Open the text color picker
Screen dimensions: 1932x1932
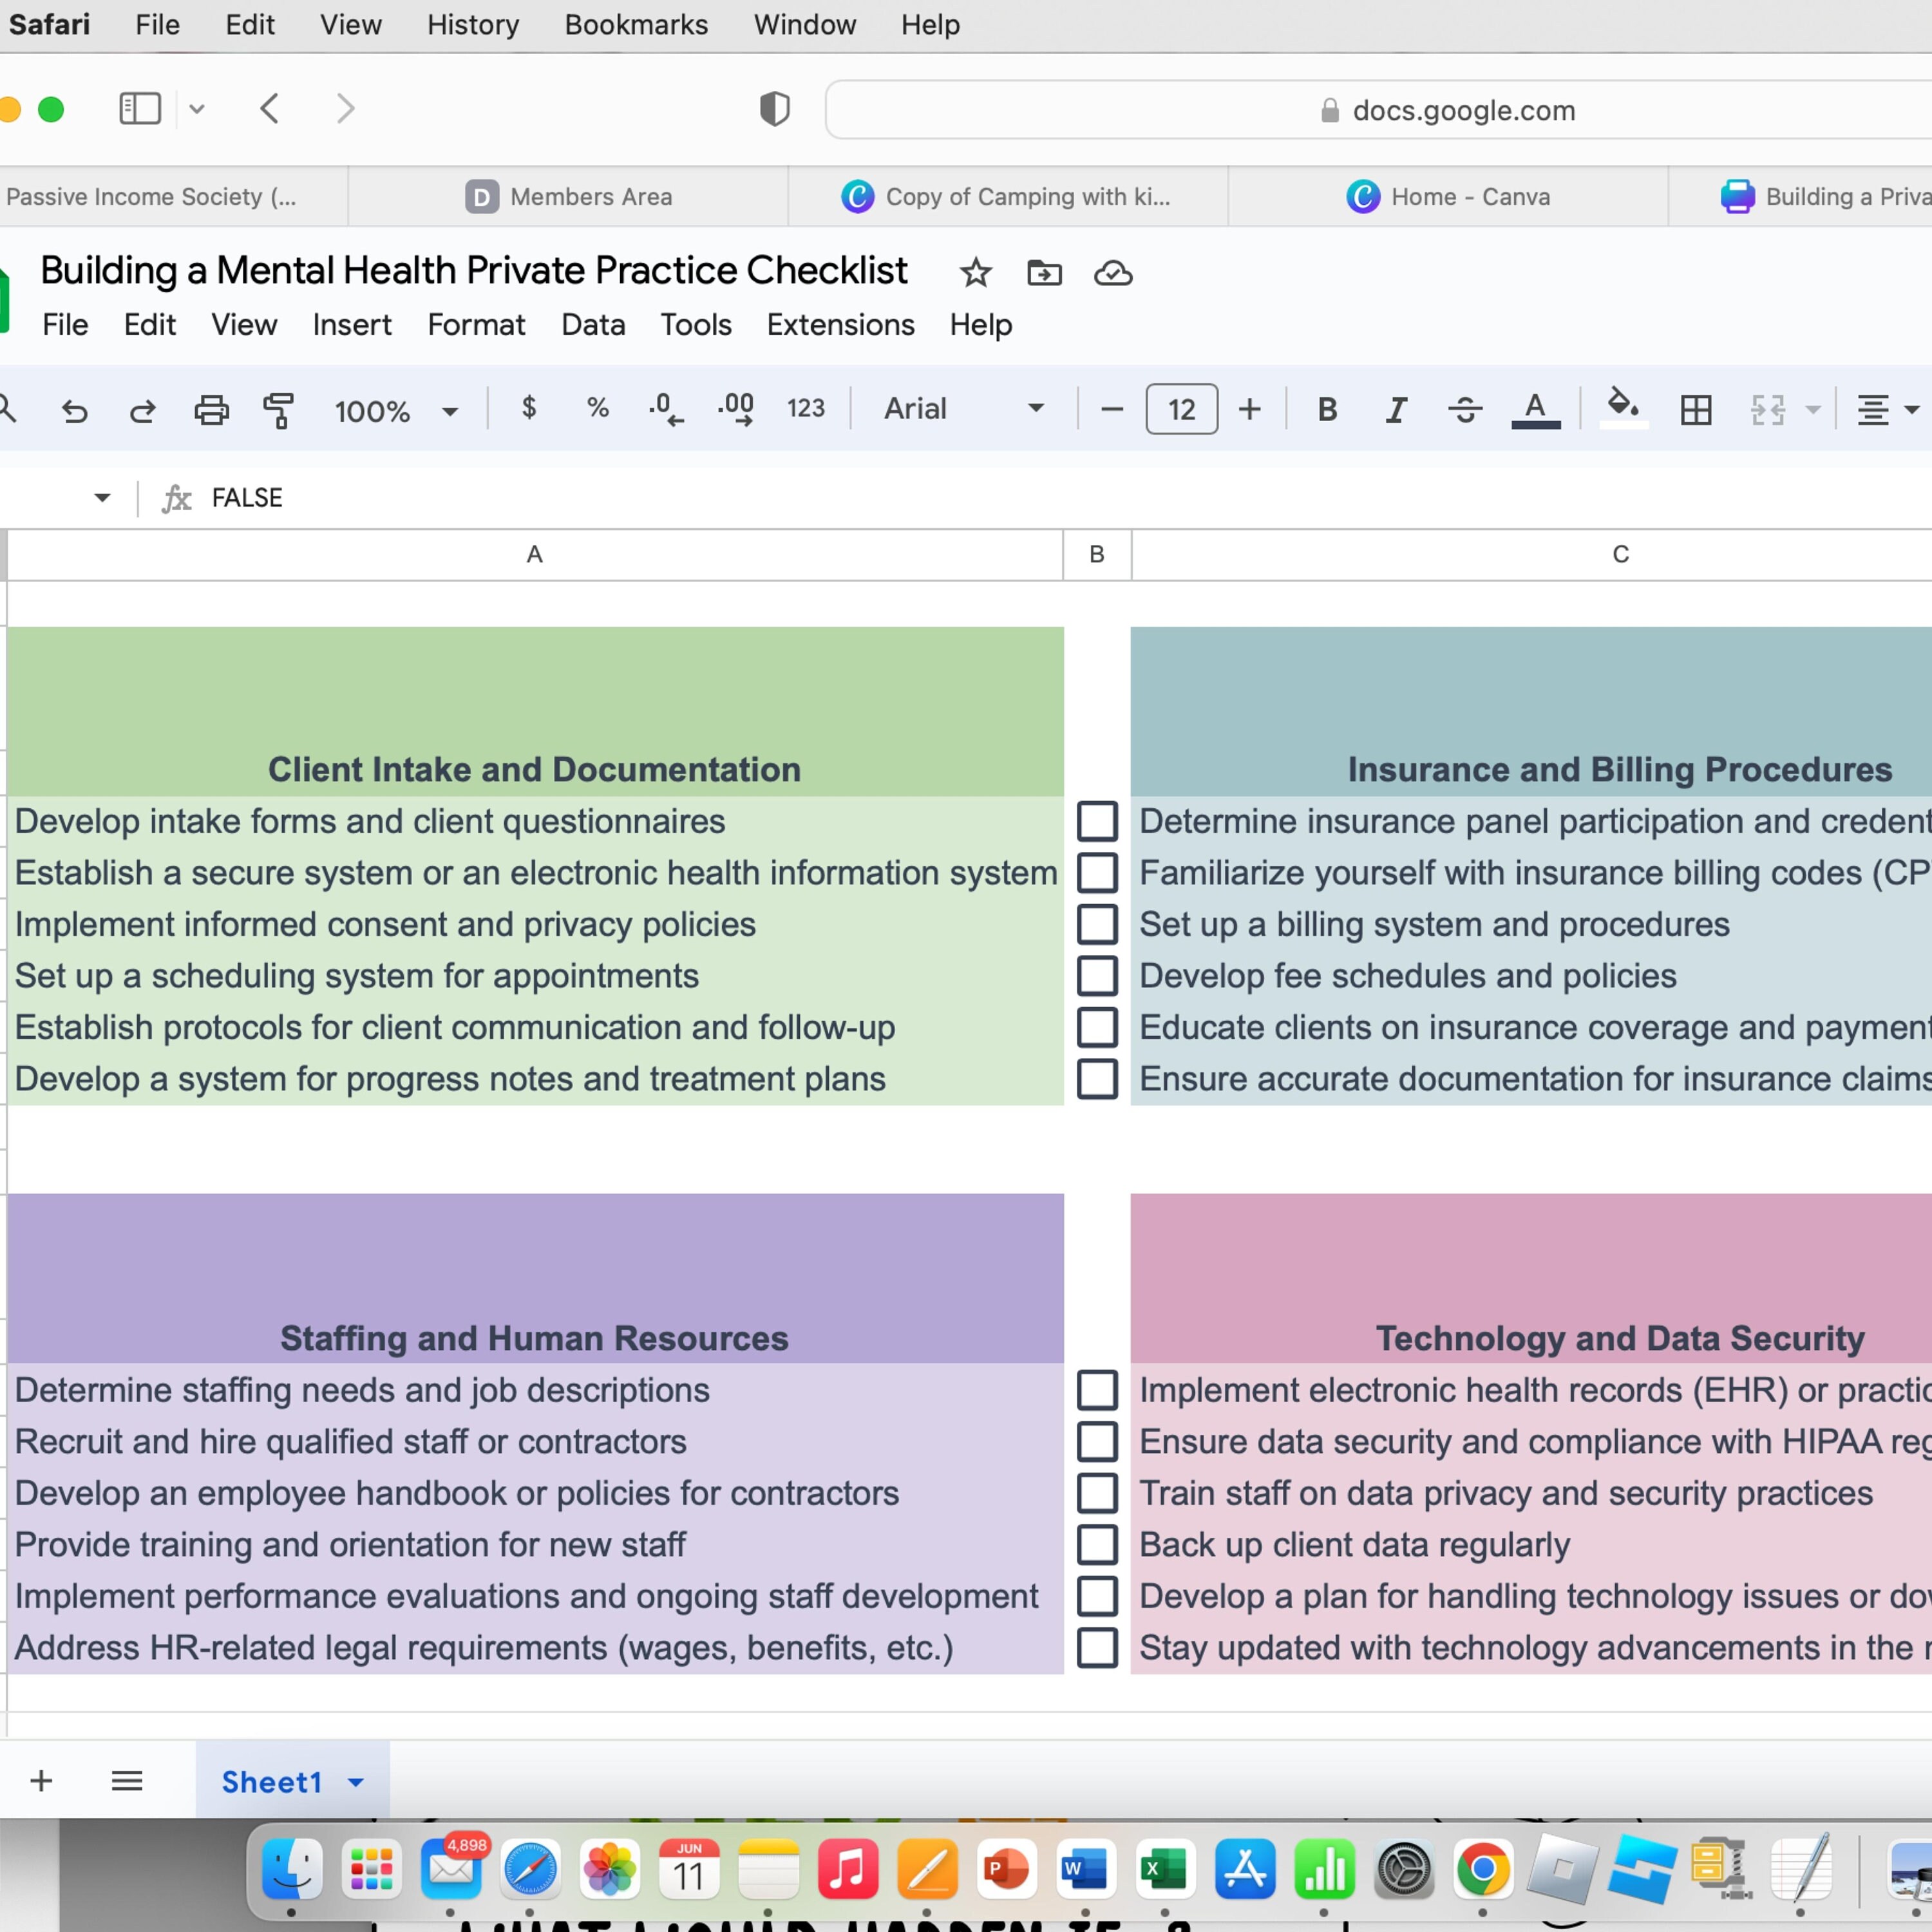(1536, 409)
